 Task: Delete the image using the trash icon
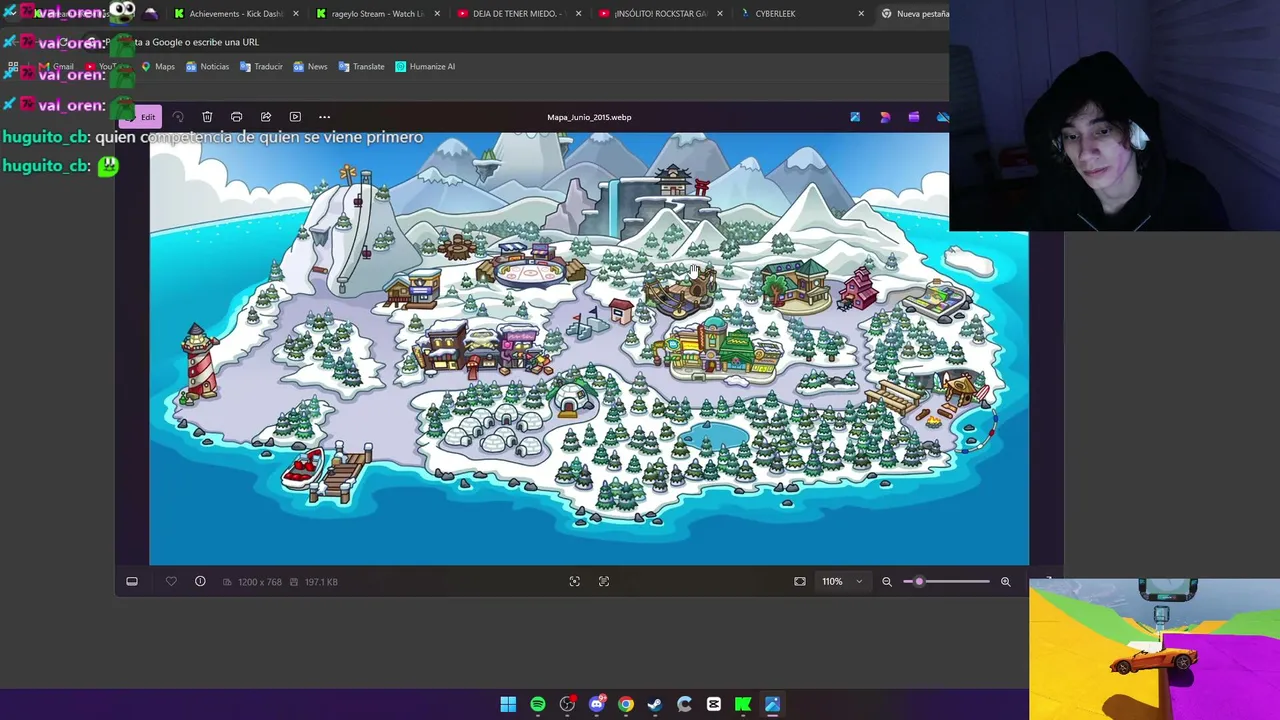207,117
